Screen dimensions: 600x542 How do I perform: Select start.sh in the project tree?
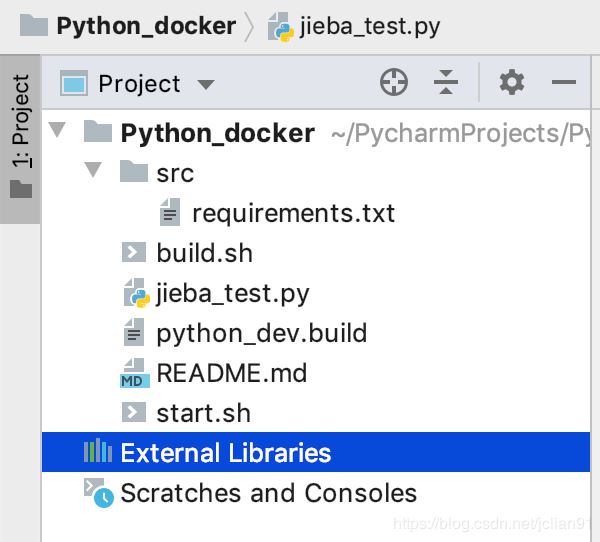point(203,413)
